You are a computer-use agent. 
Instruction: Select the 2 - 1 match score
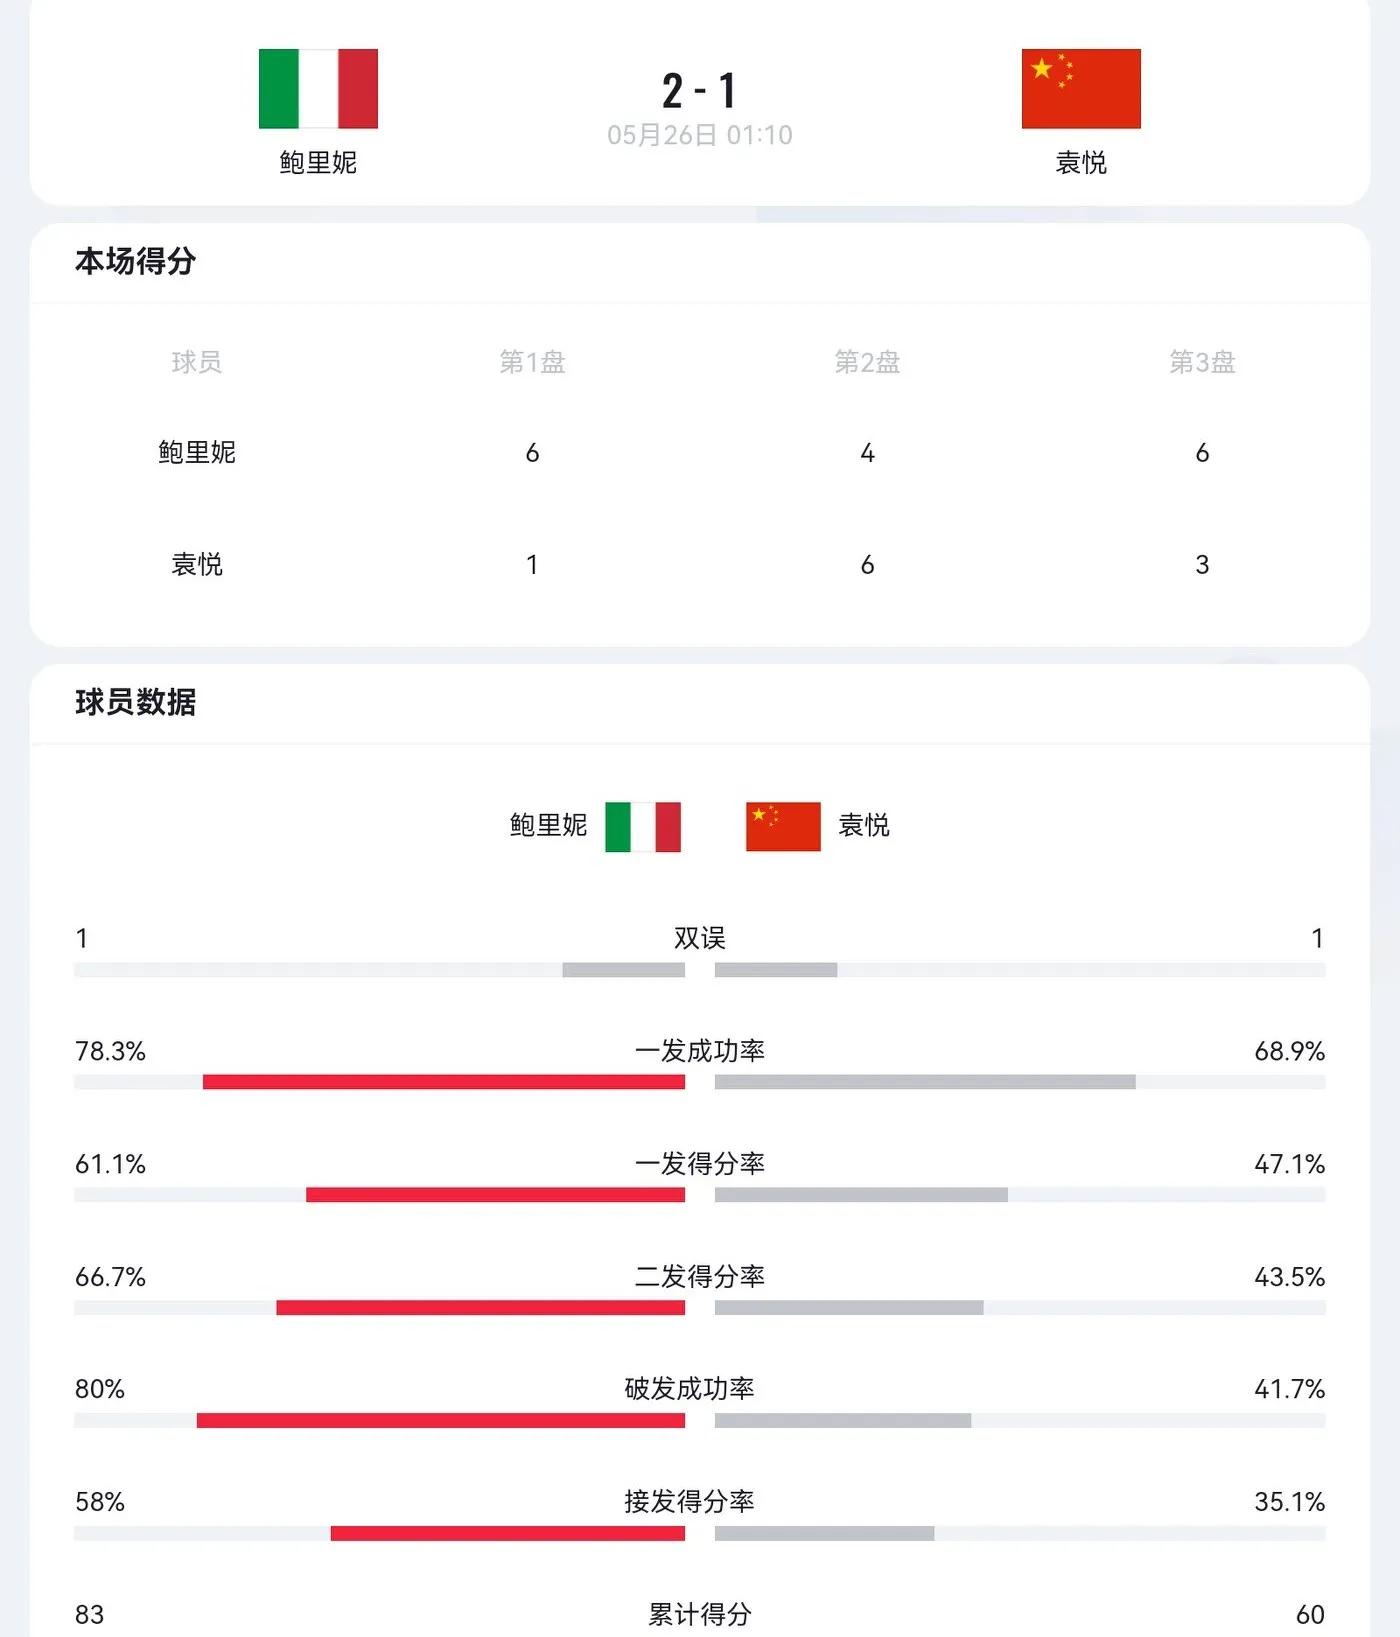(700, 91)
